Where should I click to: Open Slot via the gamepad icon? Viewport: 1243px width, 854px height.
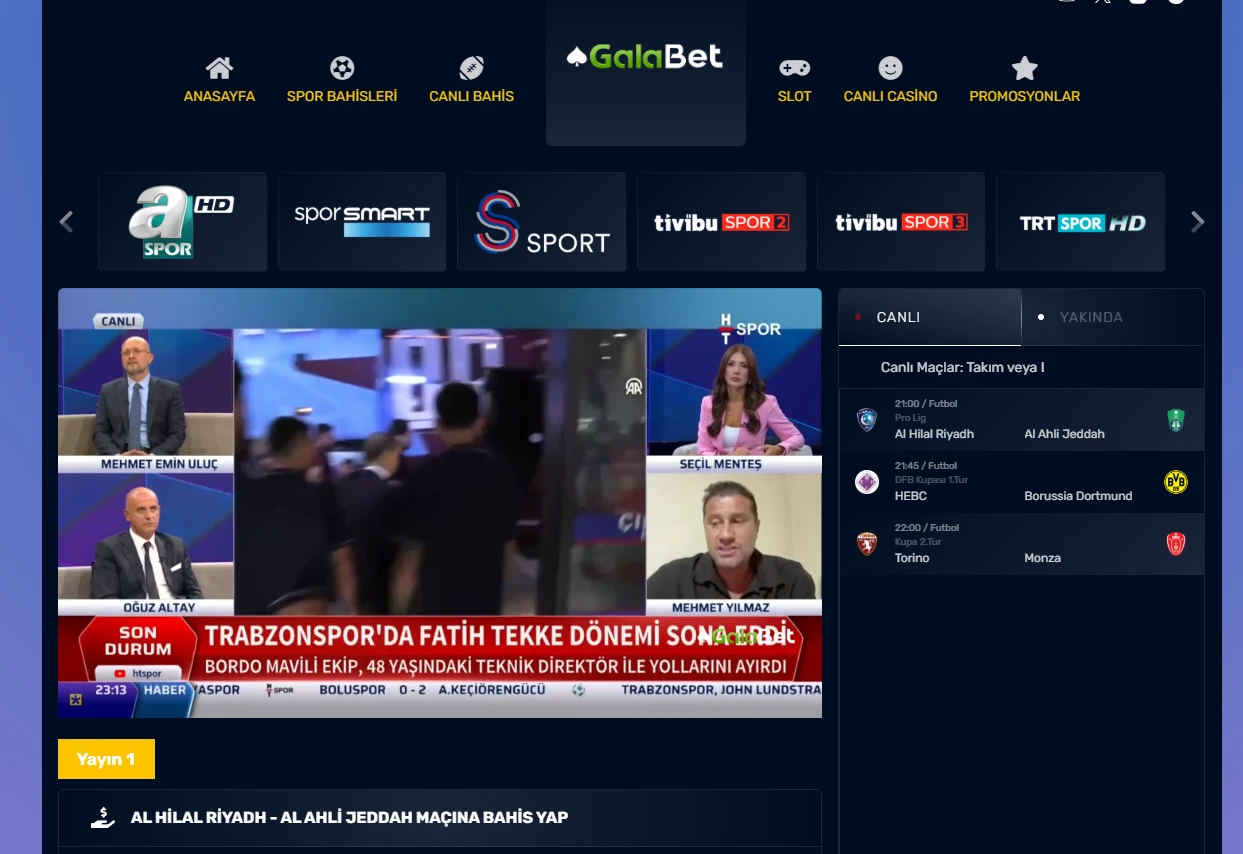coord(795,68)
